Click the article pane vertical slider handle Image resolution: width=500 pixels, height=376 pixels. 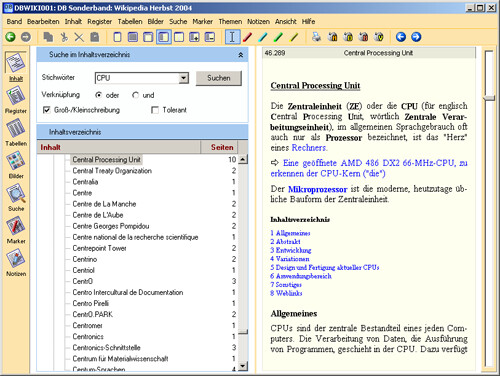pos(489,98)
